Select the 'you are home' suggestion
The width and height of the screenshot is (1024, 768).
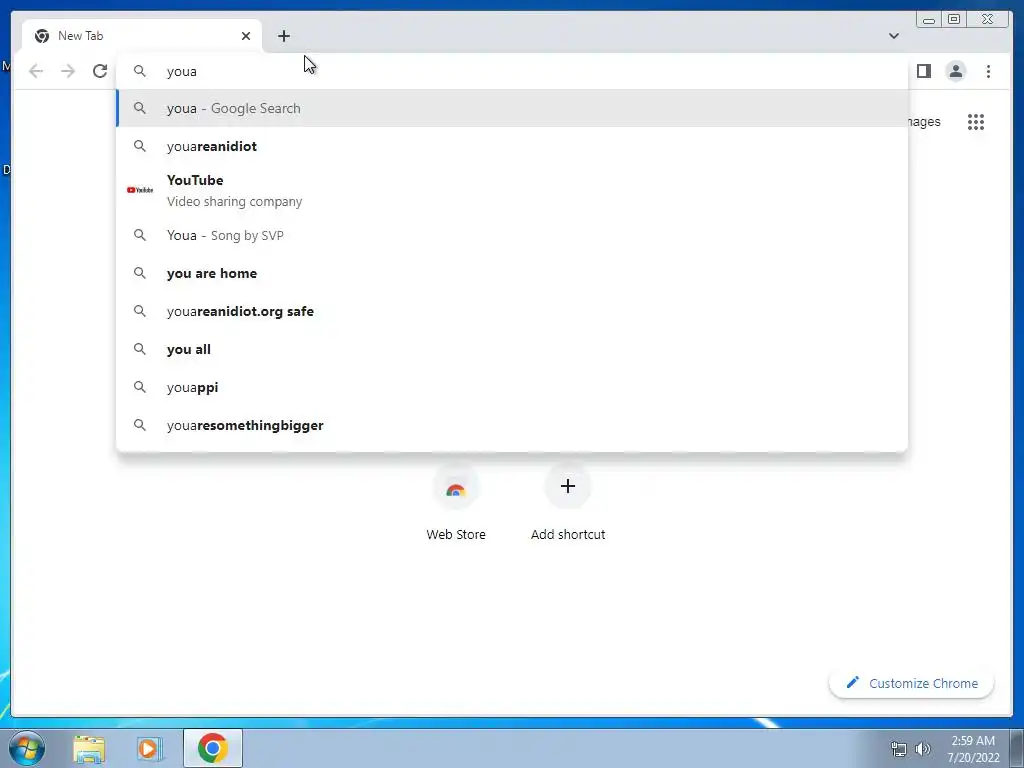click(512, 273)
